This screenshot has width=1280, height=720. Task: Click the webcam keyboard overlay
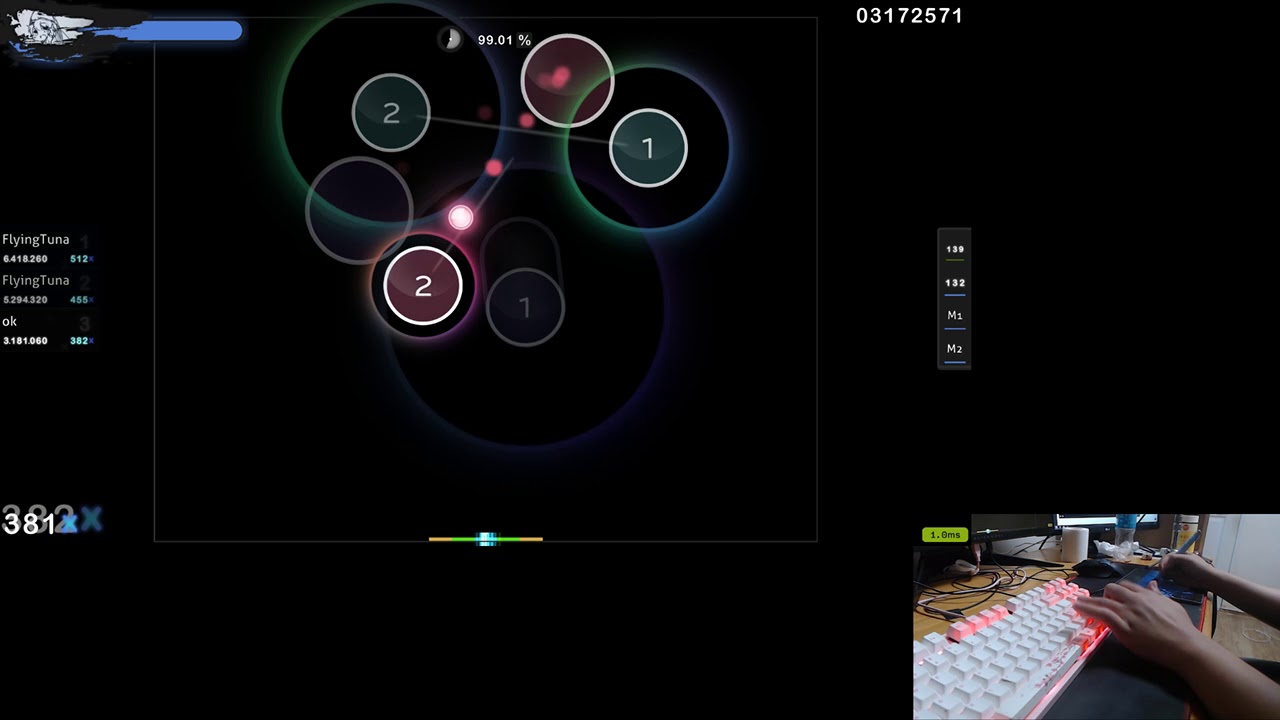click(x=1096, y=617)
